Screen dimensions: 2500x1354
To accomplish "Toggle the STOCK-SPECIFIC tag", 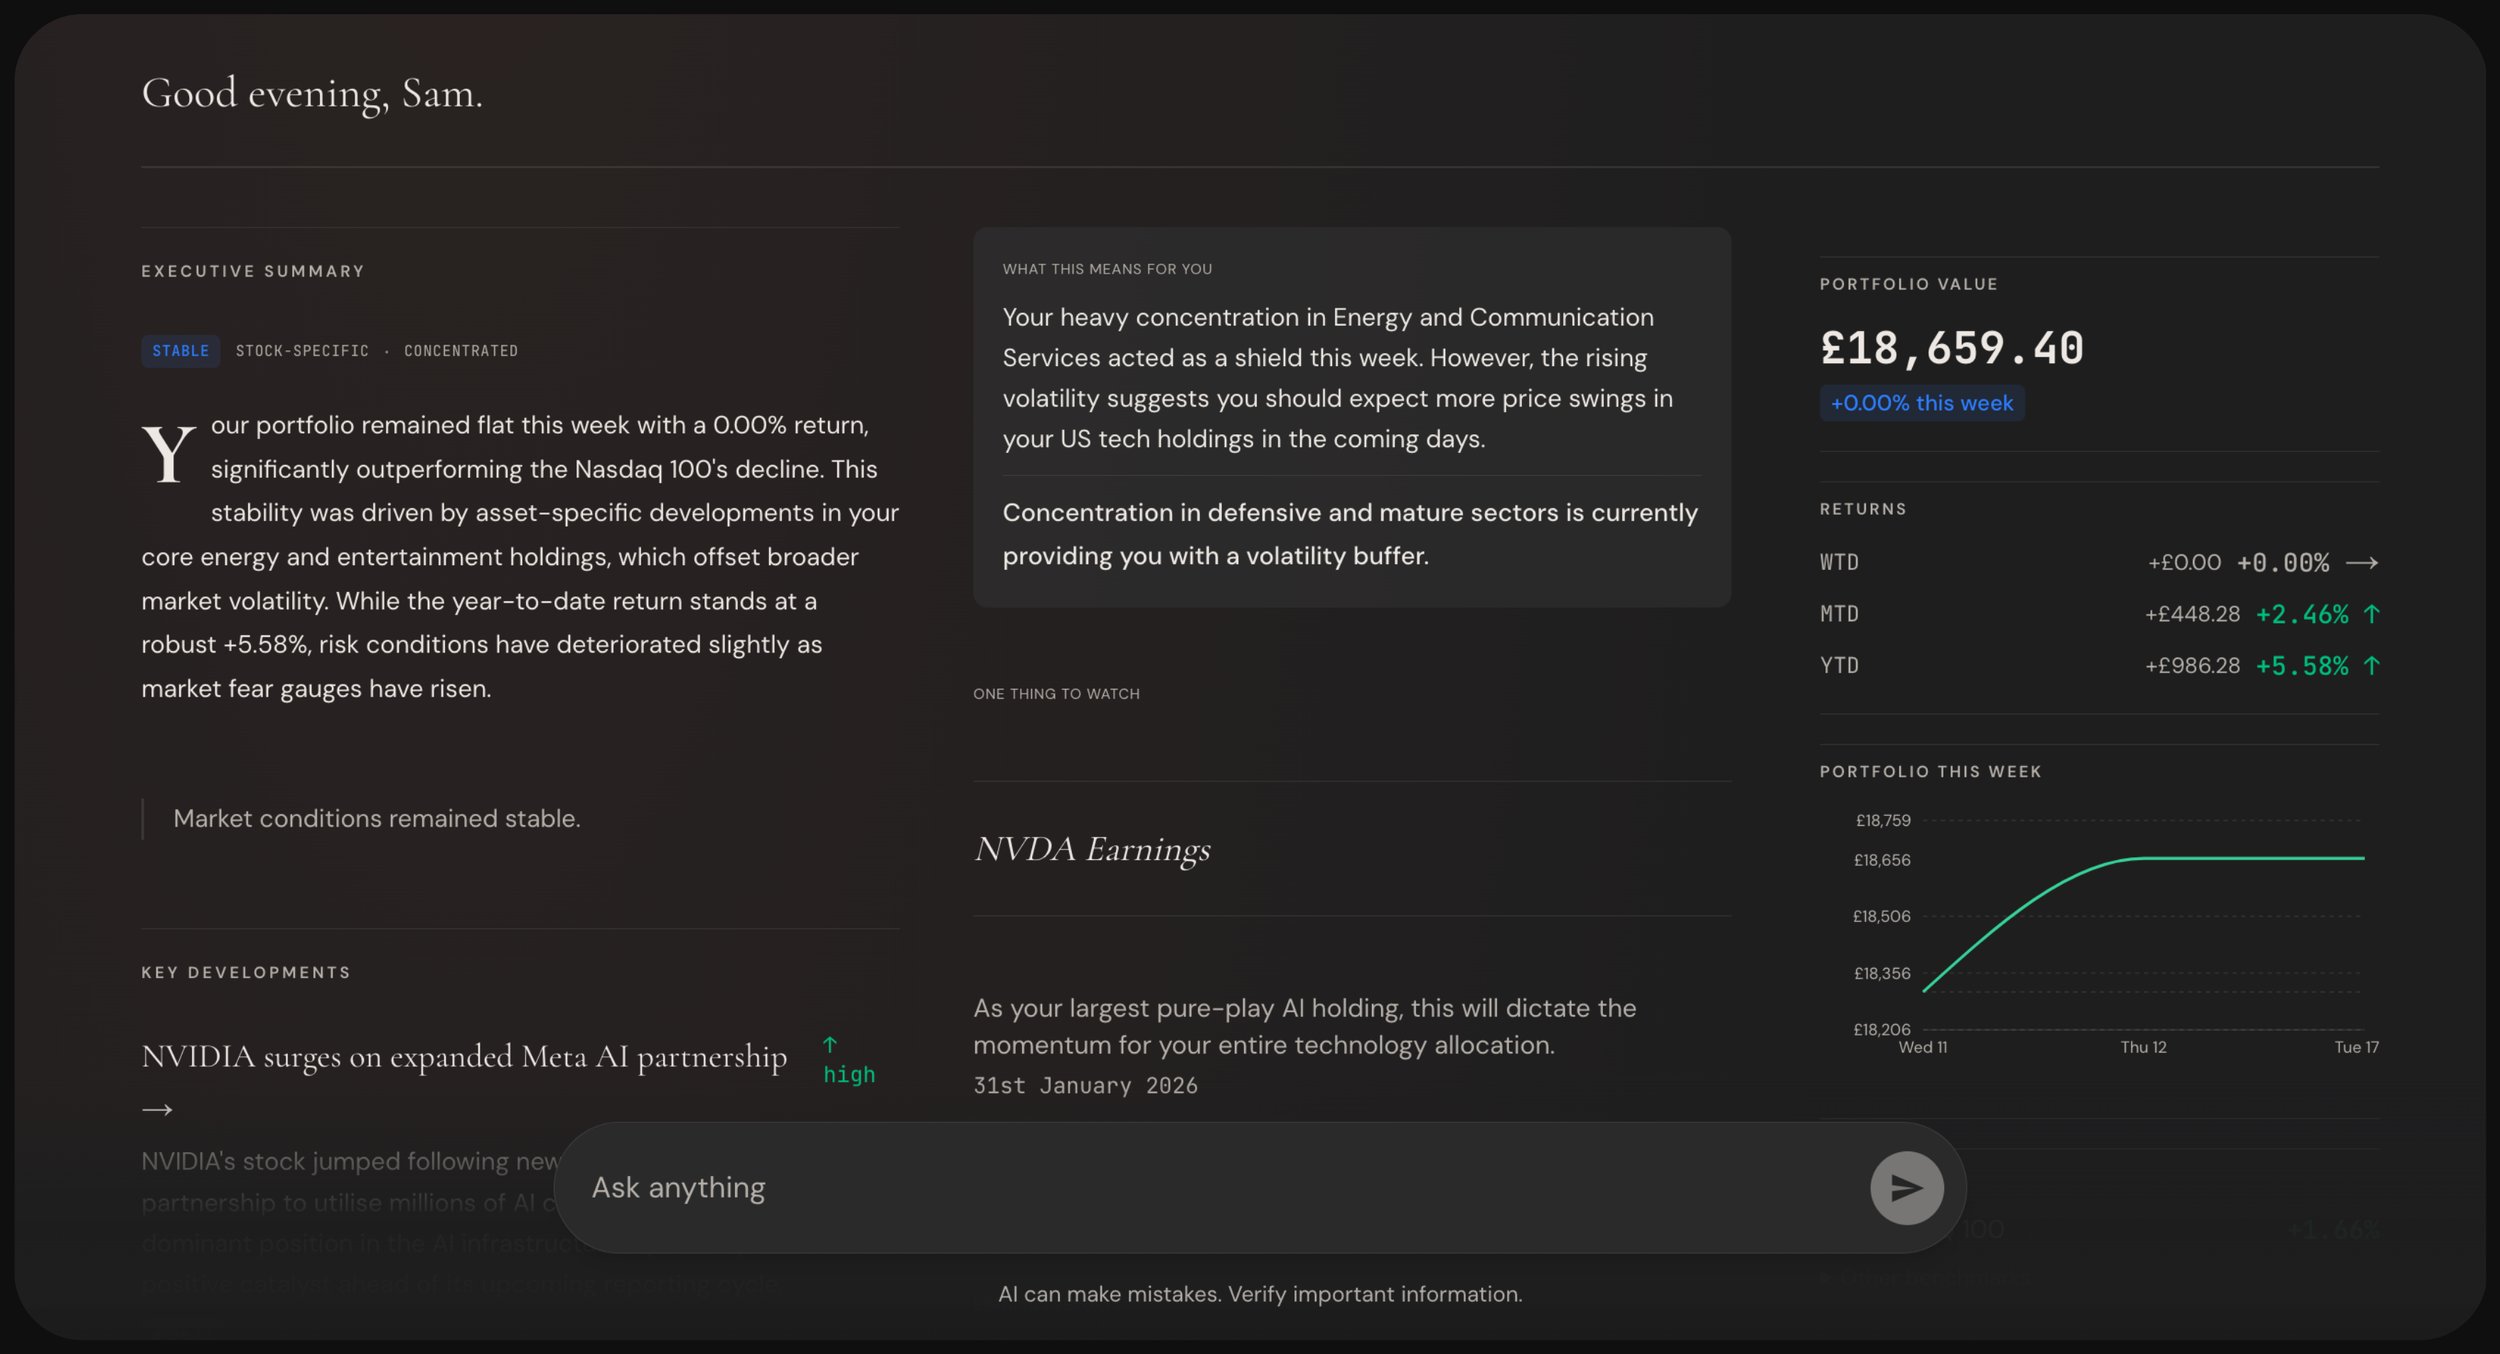I will click(x=302, y=351).
